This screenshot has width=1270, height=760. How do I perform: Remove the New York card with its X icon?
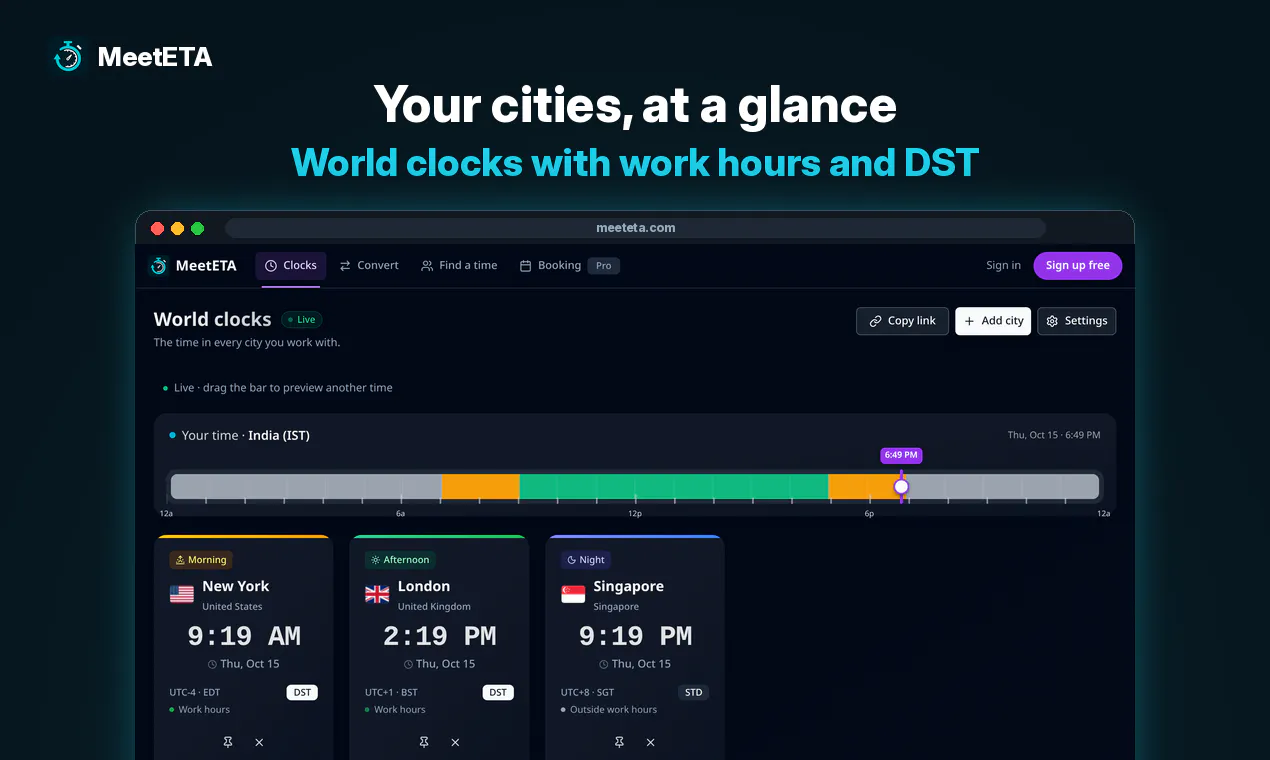259,742
